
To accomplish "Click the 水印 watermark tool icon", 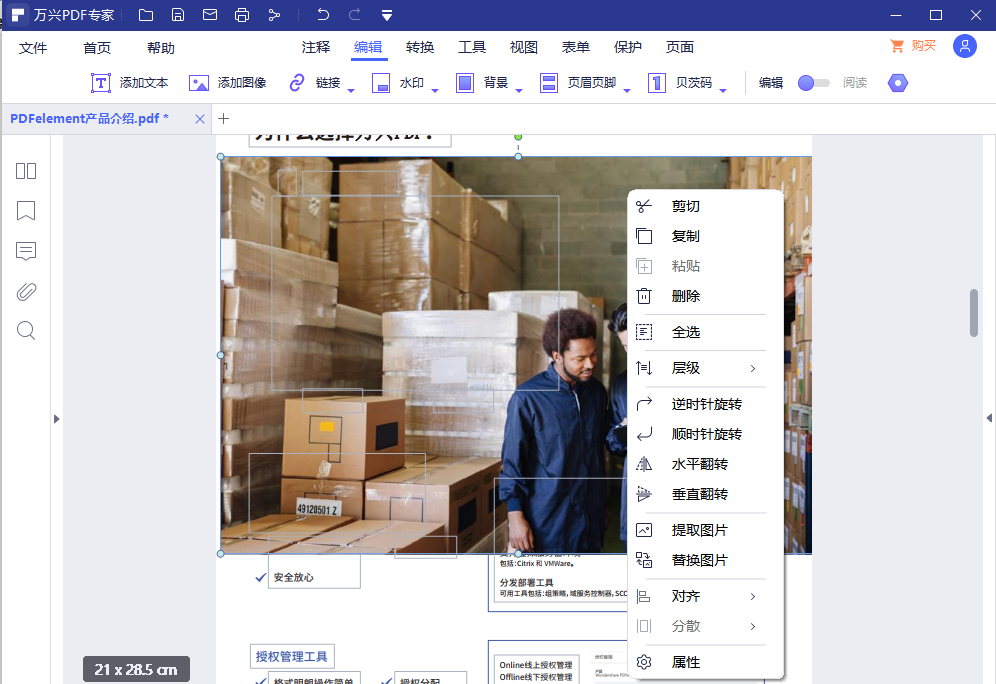I will click(381, 83).
